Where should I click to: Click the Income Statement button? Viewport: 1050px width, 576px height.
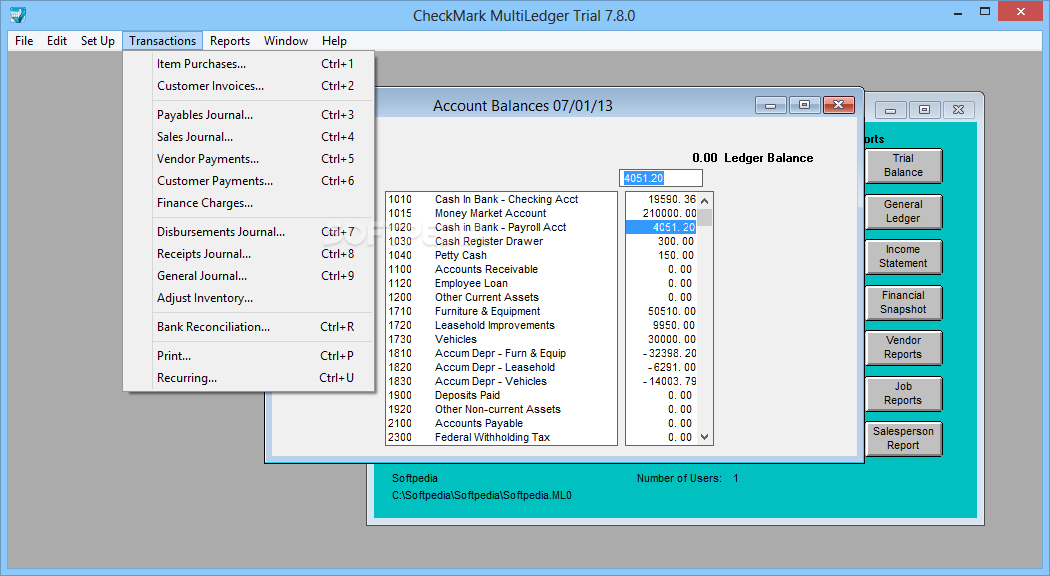coord(903,257)
